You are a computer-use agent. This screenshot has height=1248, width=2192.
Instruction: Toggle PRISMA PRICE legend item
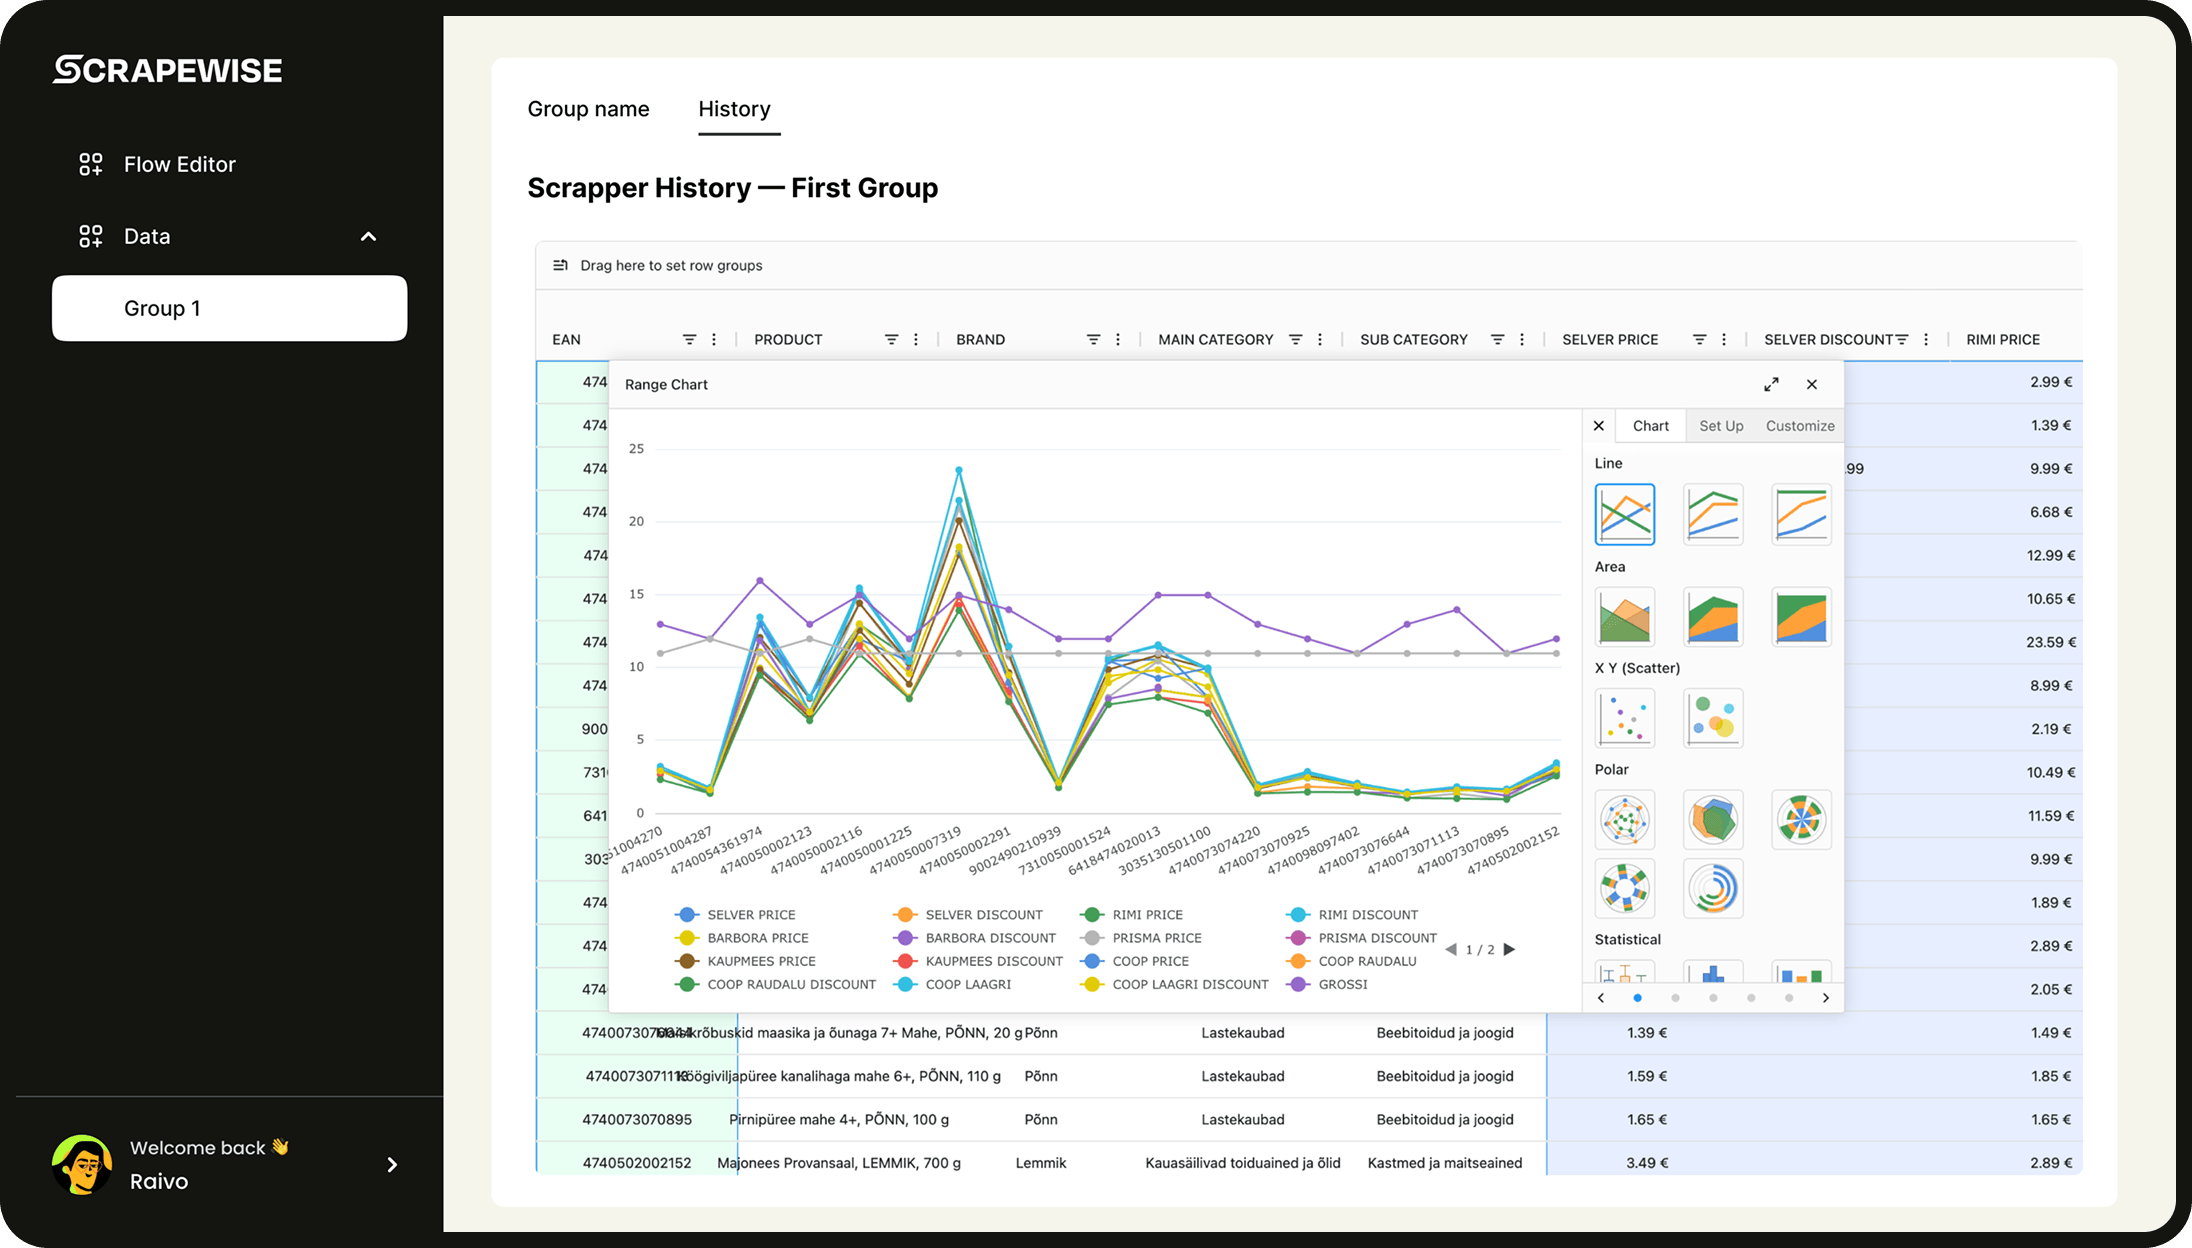[x=1156, y=938]
